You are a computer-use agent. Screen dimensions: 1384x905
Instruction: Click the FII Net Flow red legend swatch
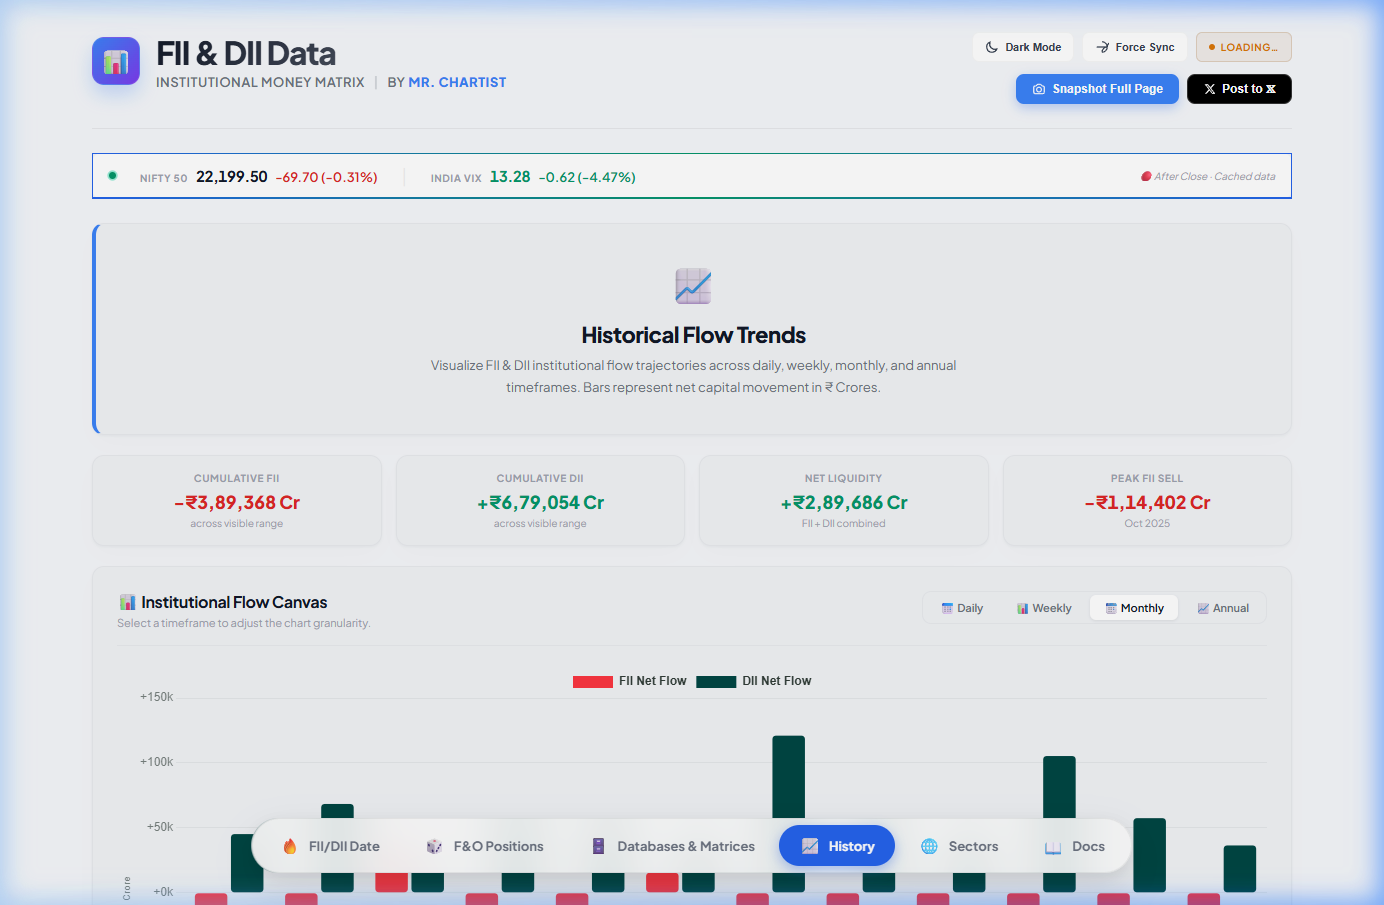[x=593, y=681]
